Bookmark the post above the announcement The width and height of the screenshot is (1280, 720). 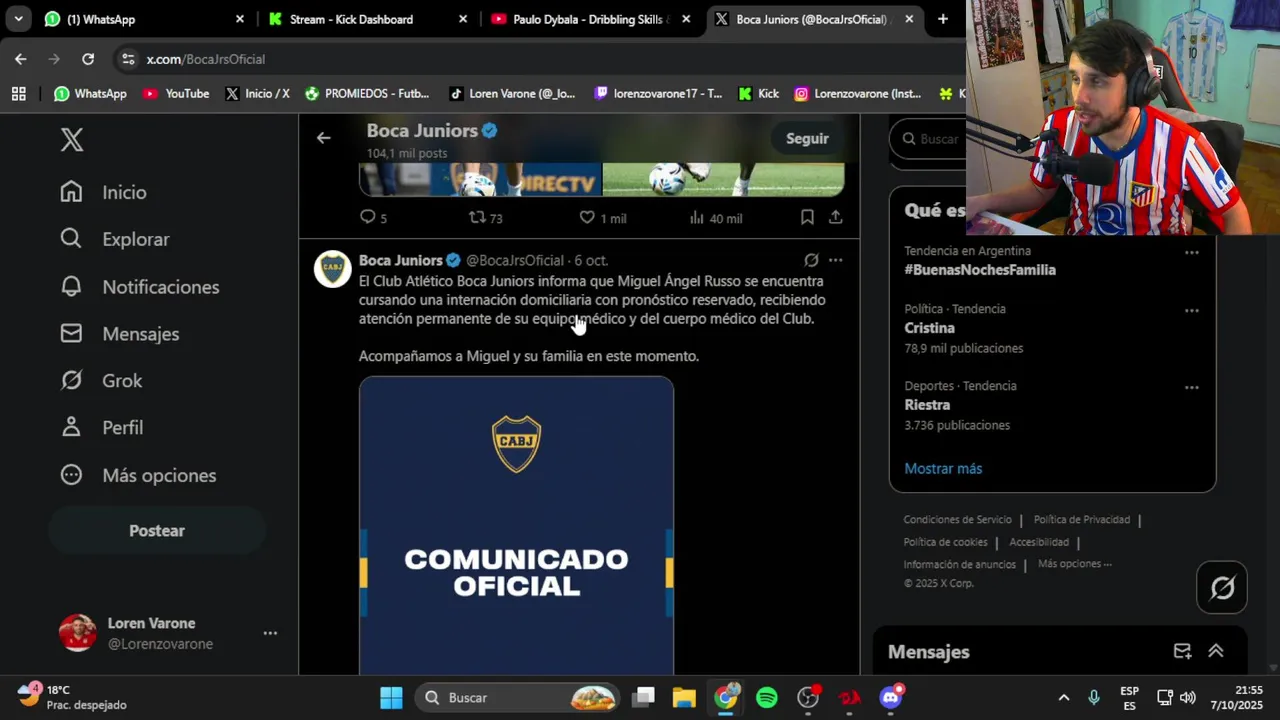tap(807, 217)
